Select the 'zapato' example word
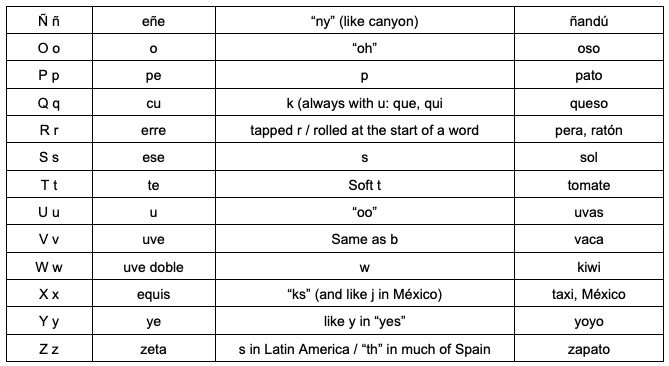Viewport: 669px width, 366px height. 589,349
